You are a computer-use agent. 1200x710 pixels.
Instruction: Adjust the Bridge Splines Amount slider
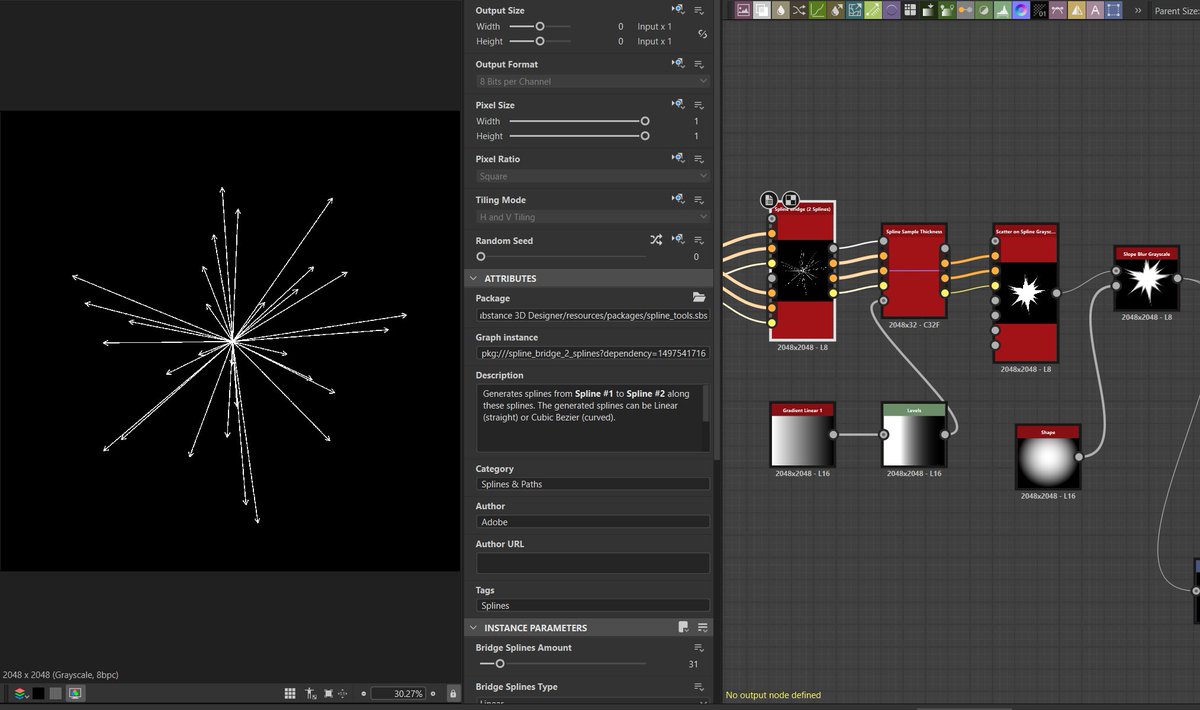coord(563,663)
